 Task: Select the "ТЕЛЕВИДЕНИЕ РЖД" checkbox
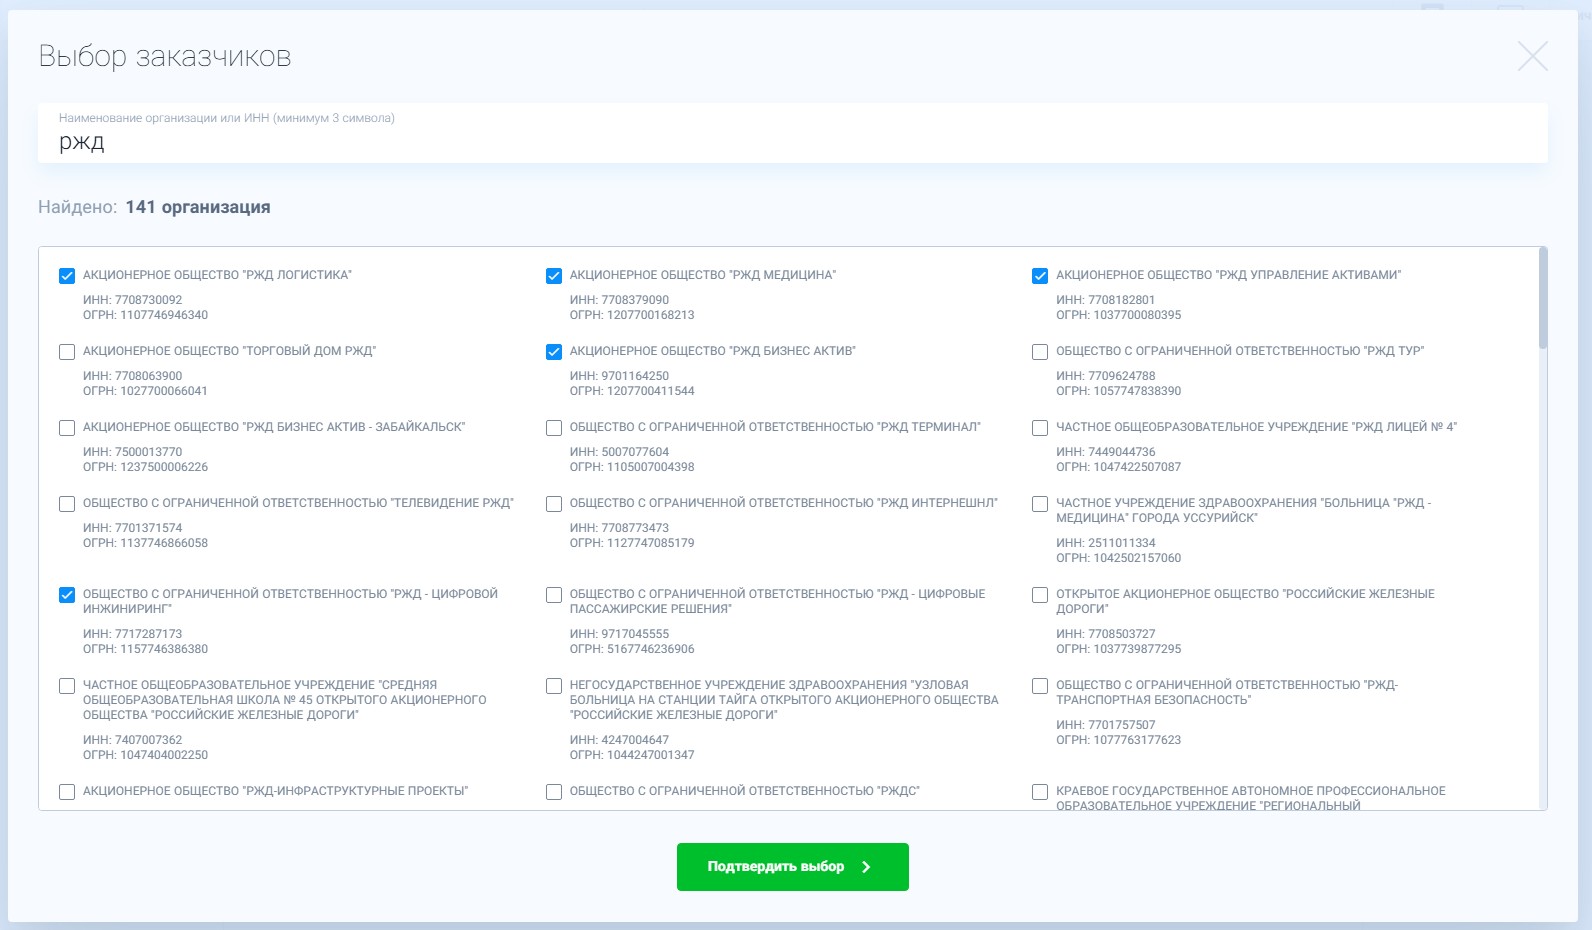pos(67,504)
